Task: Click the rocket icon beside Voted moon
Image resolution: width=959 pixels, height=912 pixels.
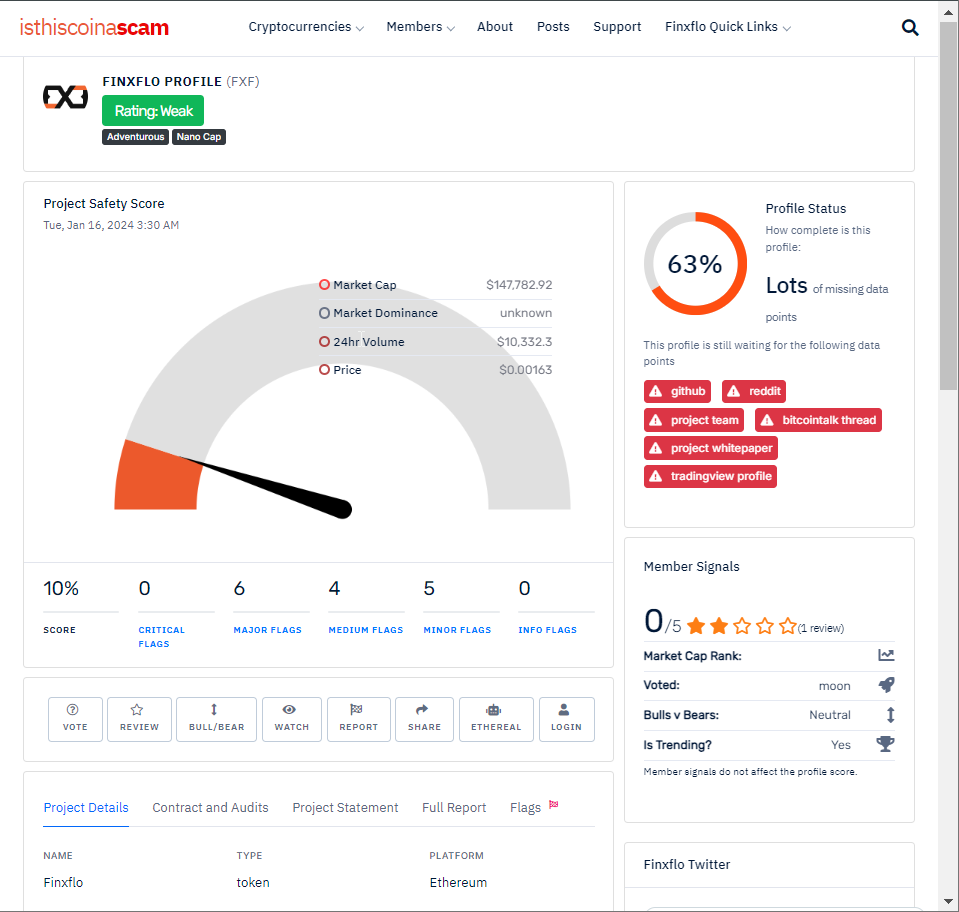Action: coord(886,685)
